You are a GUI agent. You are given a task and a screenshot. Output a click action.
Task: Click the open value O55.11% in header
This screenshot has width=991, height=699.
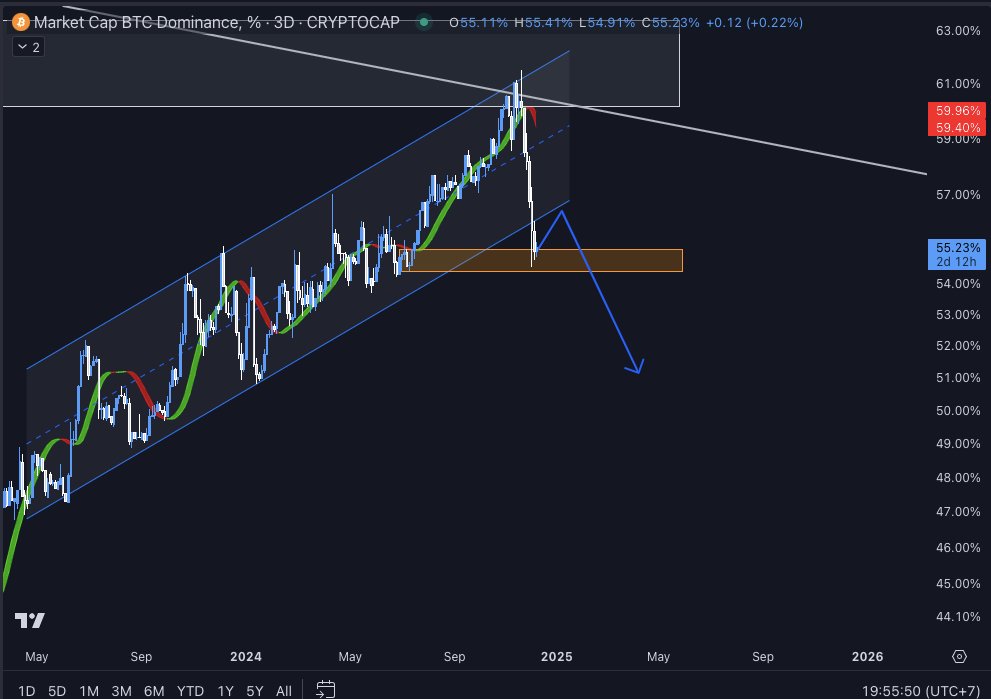point(478,23)
